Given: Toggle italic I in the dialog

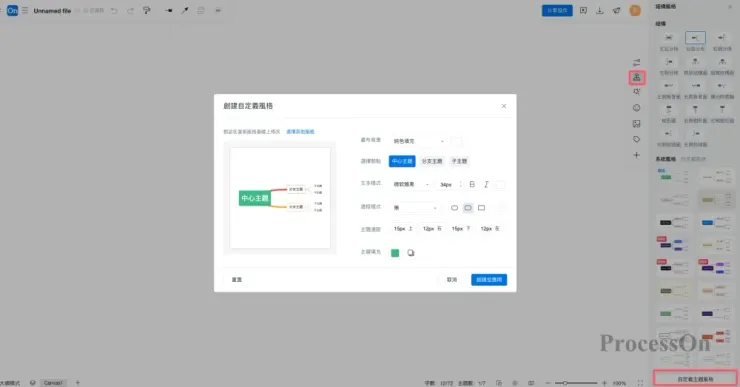Looking at the screenshot, I should [486, 184].
